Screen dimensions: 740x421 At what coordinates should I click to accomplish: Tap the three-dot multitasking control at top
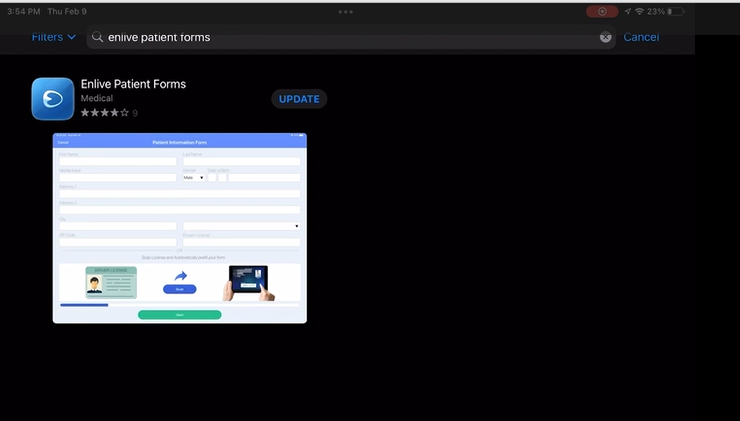[345, 12]
